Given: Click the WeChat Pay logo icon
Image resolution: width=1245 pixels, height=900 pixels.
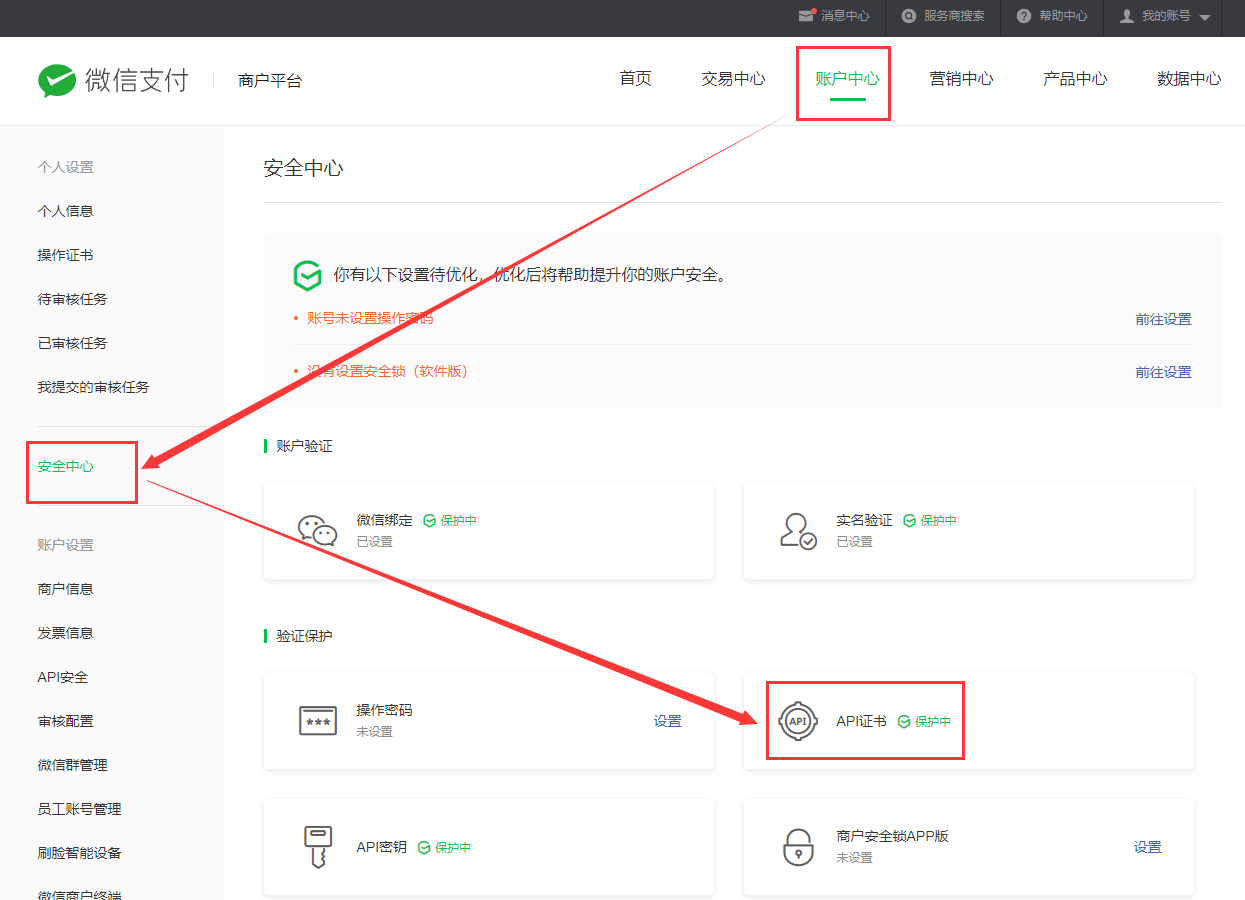Looking at the screenshot, I should point(57,81).
